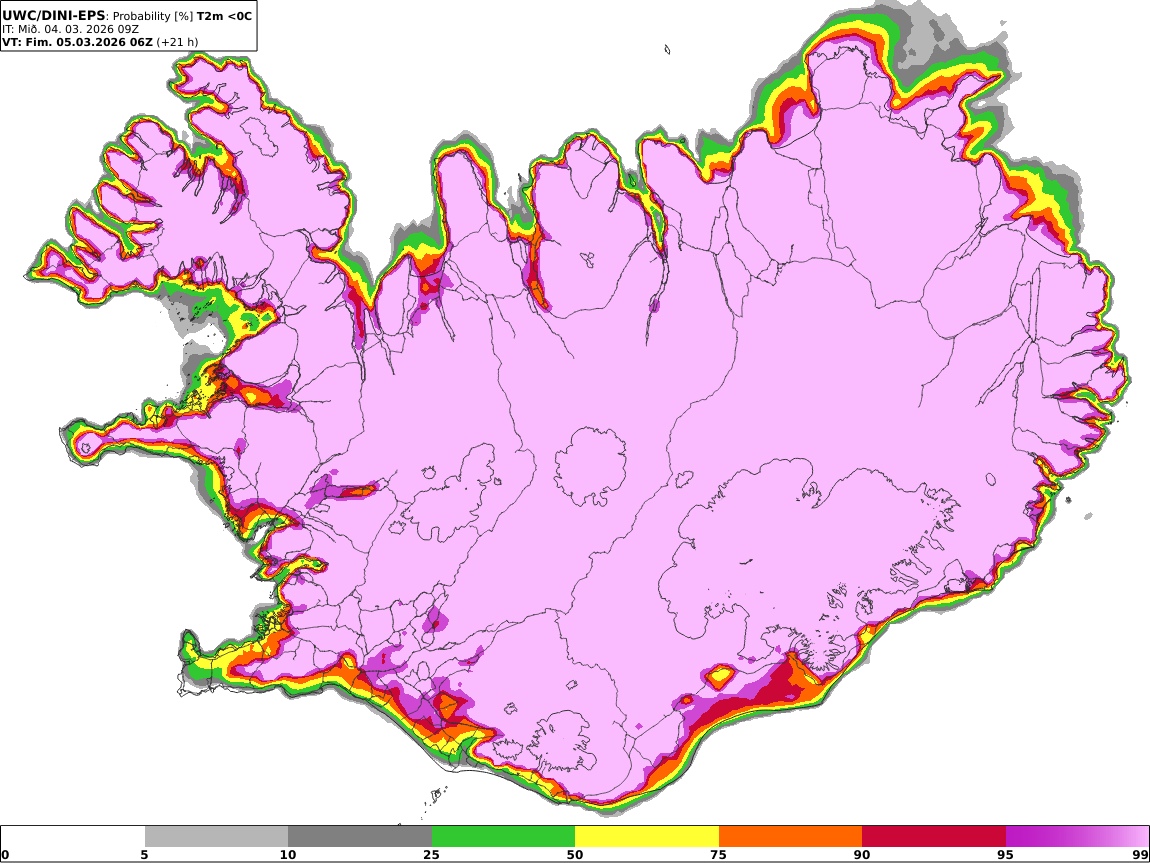Click the legend value '99'

1140,855
